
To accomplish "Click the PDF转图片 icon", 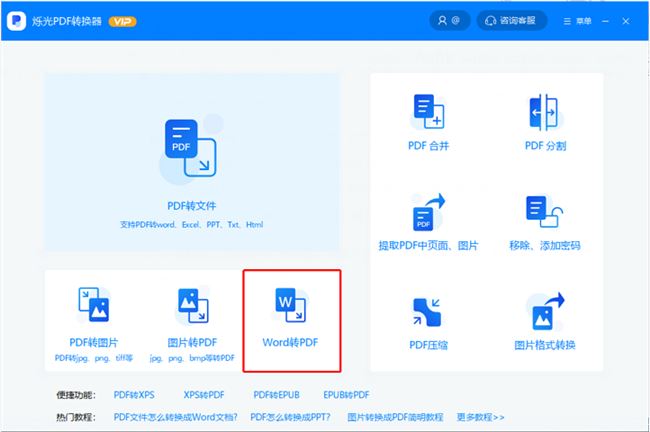I will click(94, 304).
